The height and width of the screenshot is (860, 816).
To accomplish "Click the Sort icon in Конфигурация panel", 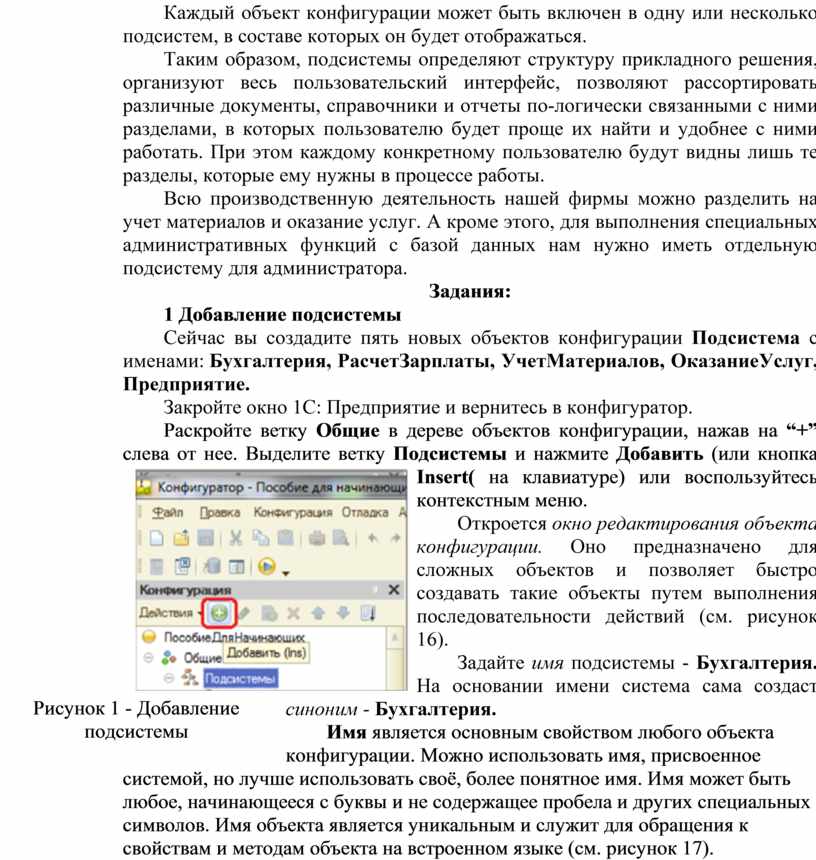I will (368, 613).
